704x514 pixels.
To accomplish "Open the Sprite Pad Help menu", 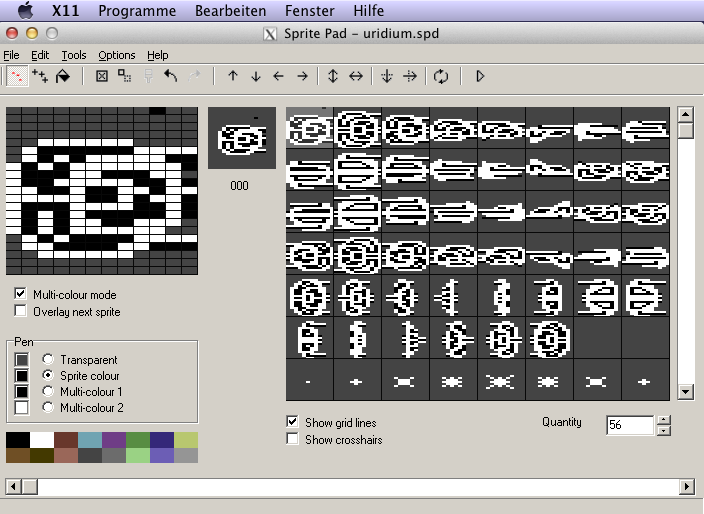I will pyautogui.click(x=158, y=55).
